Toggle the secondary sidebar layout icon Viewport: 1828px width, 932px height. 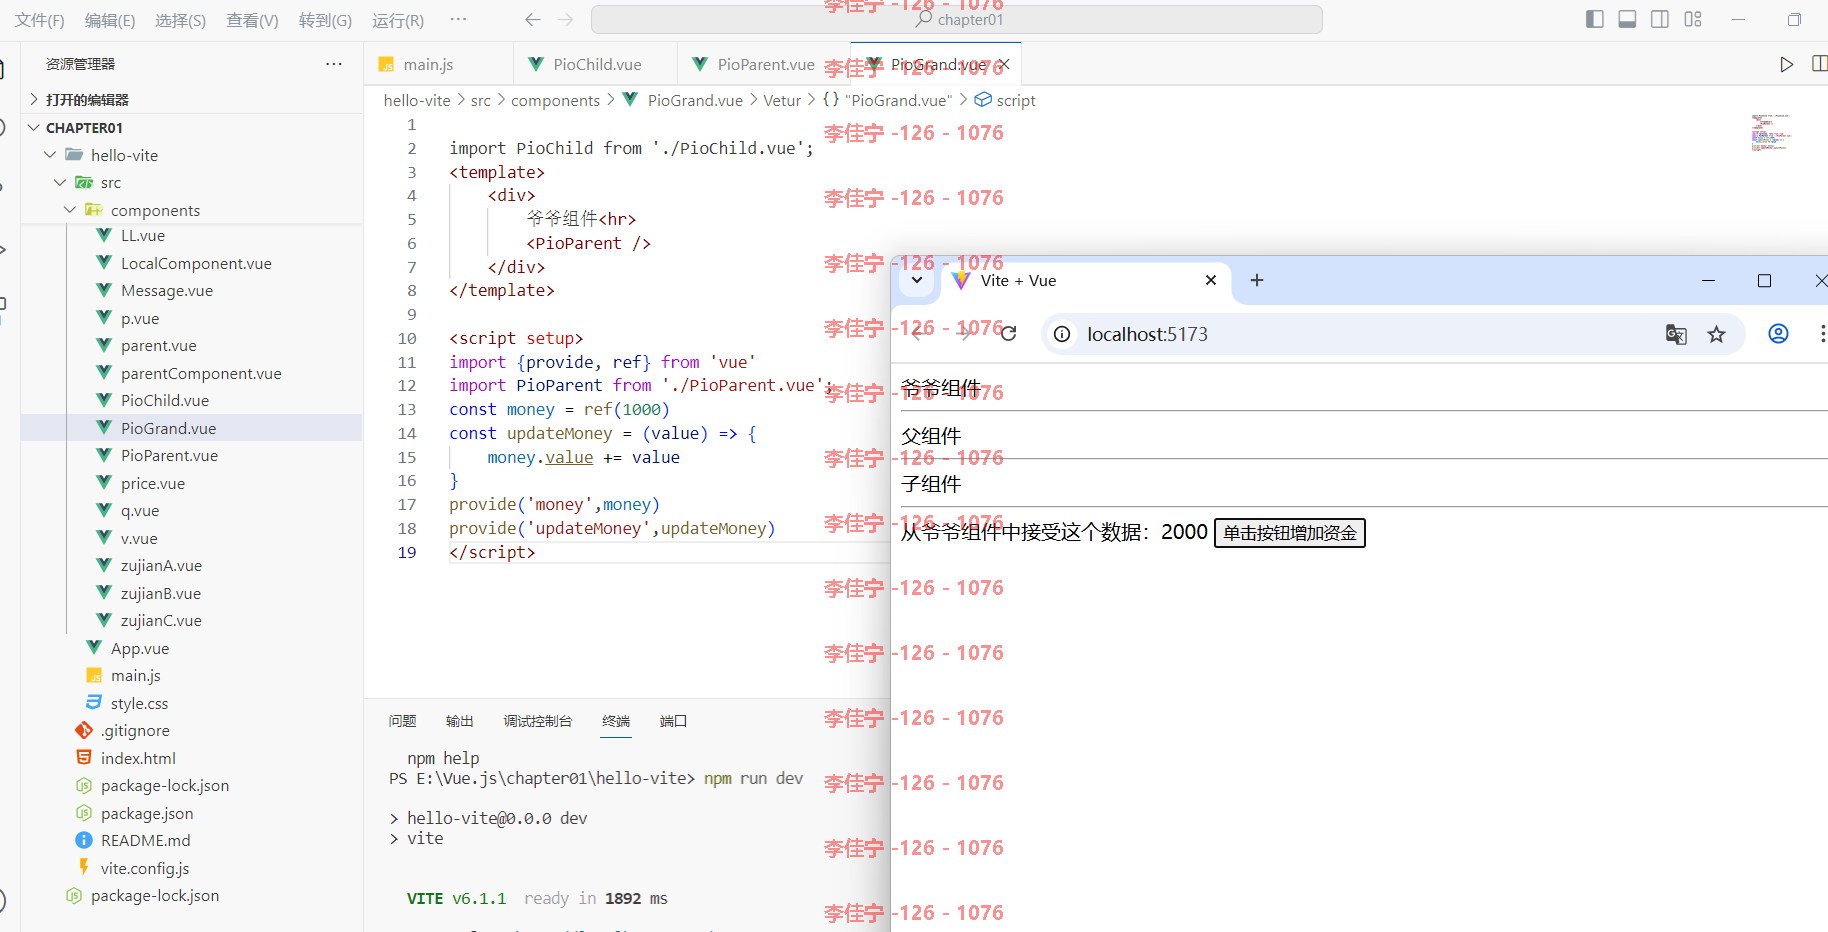click(x=1660, y=19)
